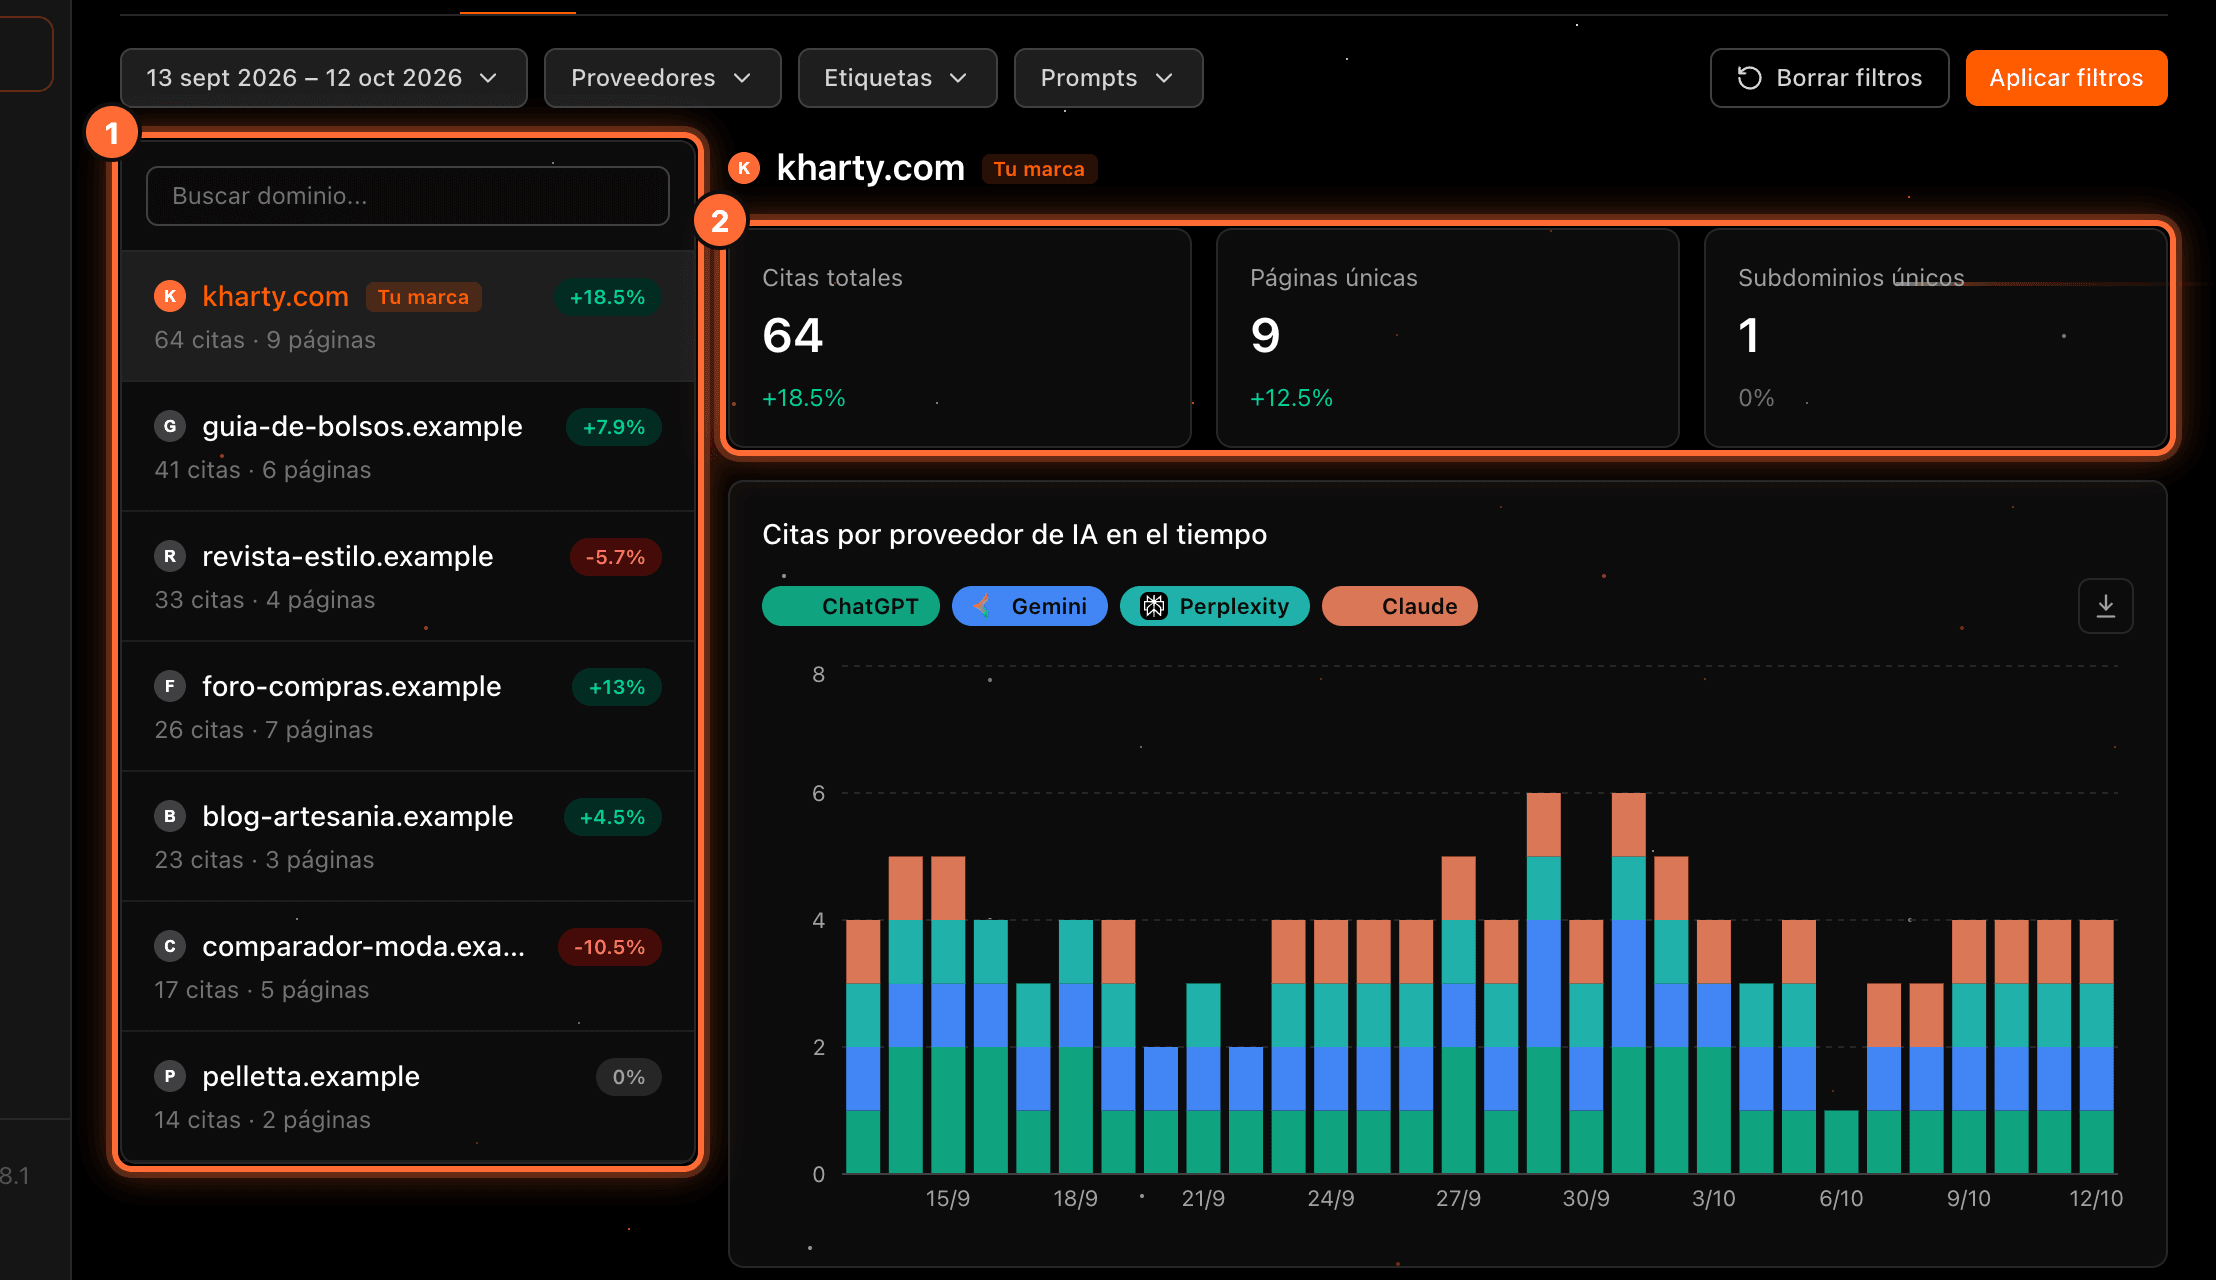Click the chart title Citas por proveedor

click(x=1014, y=534)
